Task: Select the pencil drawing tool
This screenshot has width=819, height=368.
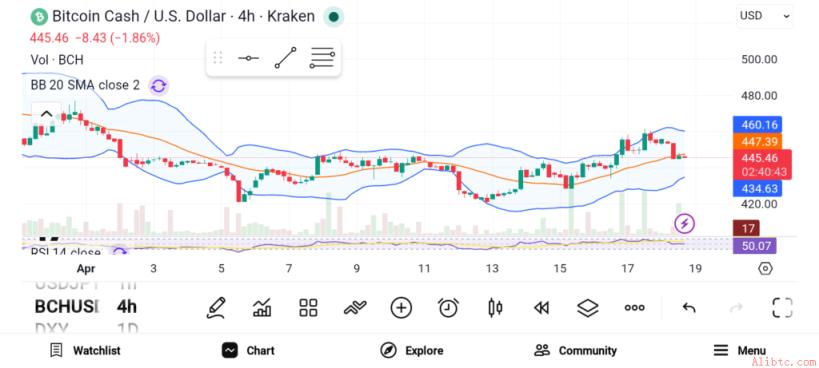Action: coord(216,307)
